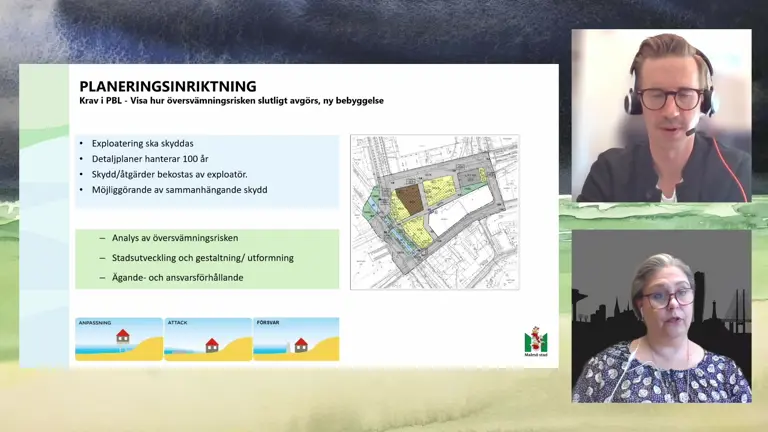Select the bottom presenter's video feed
Viewport: 768px width, 432px height.
pos(661,316)
